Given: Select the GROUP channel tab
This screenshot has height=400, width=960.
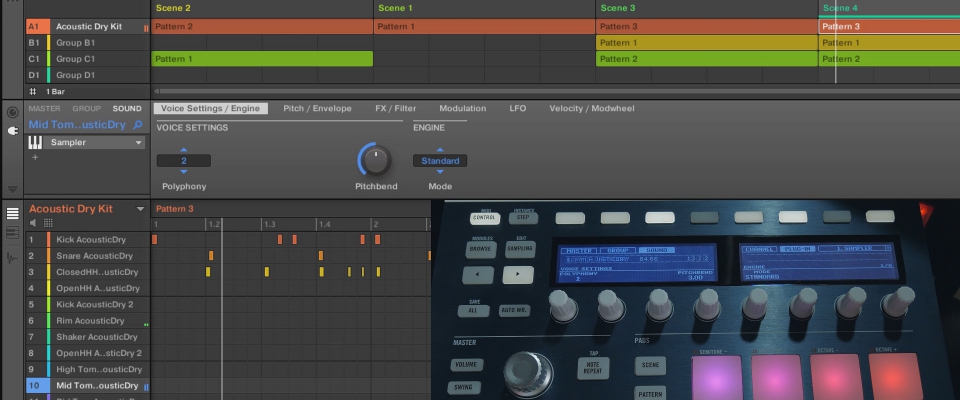Looking at the screenshot, I should [86, 108].
